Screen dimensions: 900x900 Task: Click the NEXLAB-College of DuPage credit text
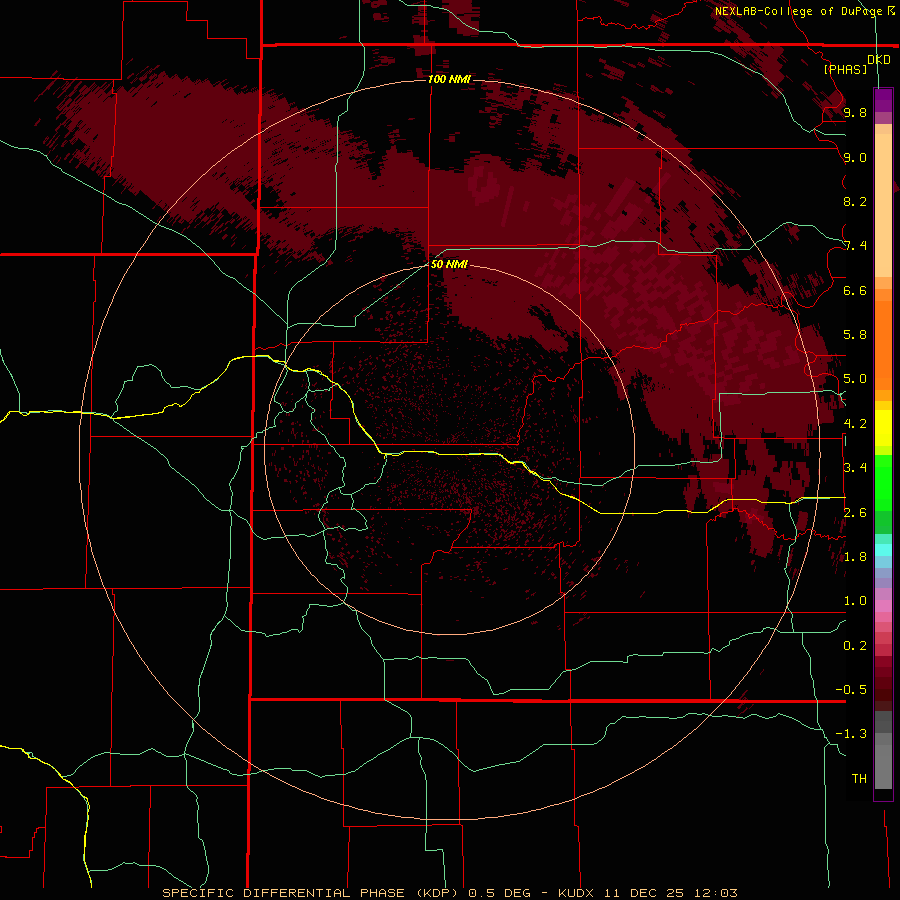click(x=798, y=11)
